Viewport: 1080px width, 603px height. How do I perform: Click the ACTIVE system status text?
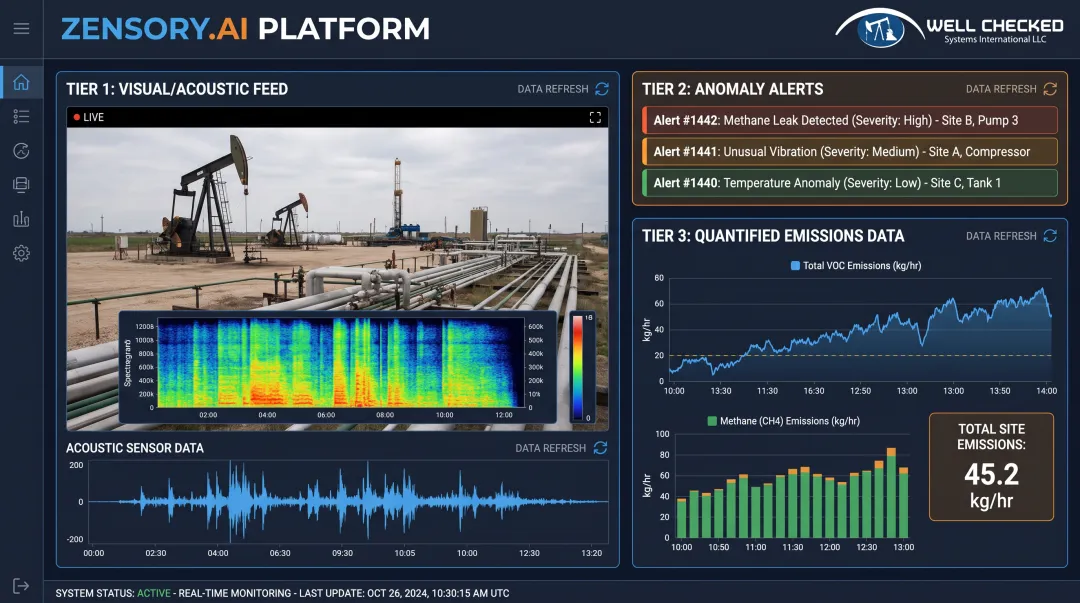tap(154, 593)
